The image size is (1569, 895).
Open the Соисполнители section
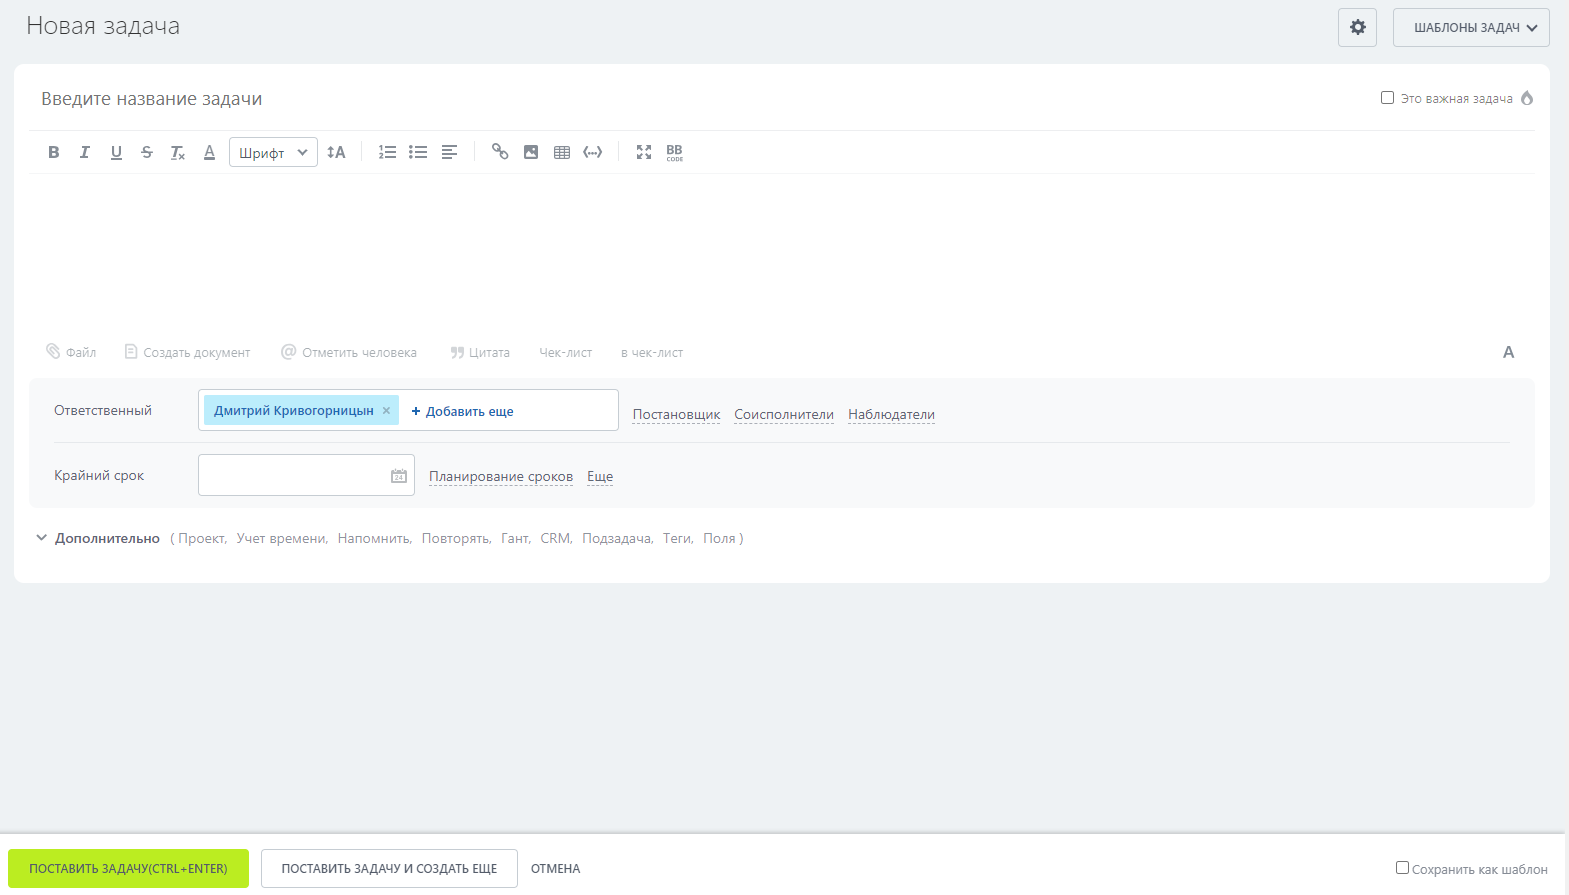click(x=784, y=414)
